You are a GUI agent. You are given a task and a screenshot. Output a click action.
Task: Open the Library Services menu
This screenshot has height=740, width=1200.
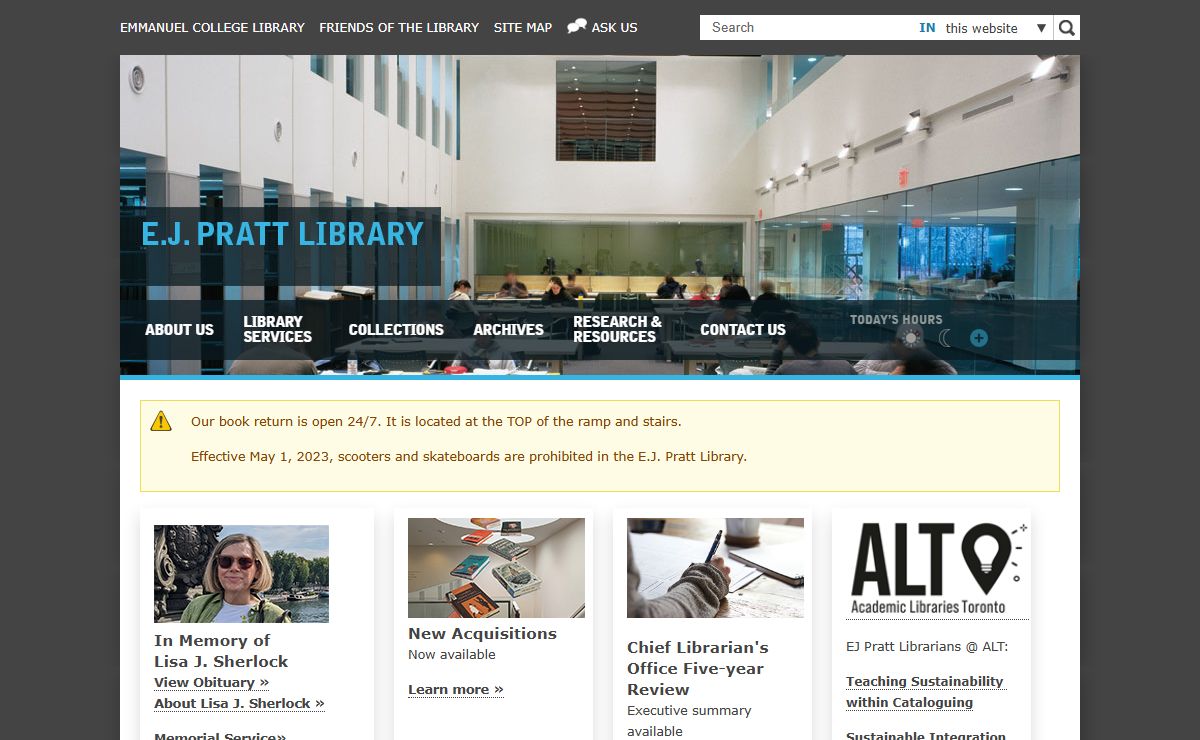277,329
